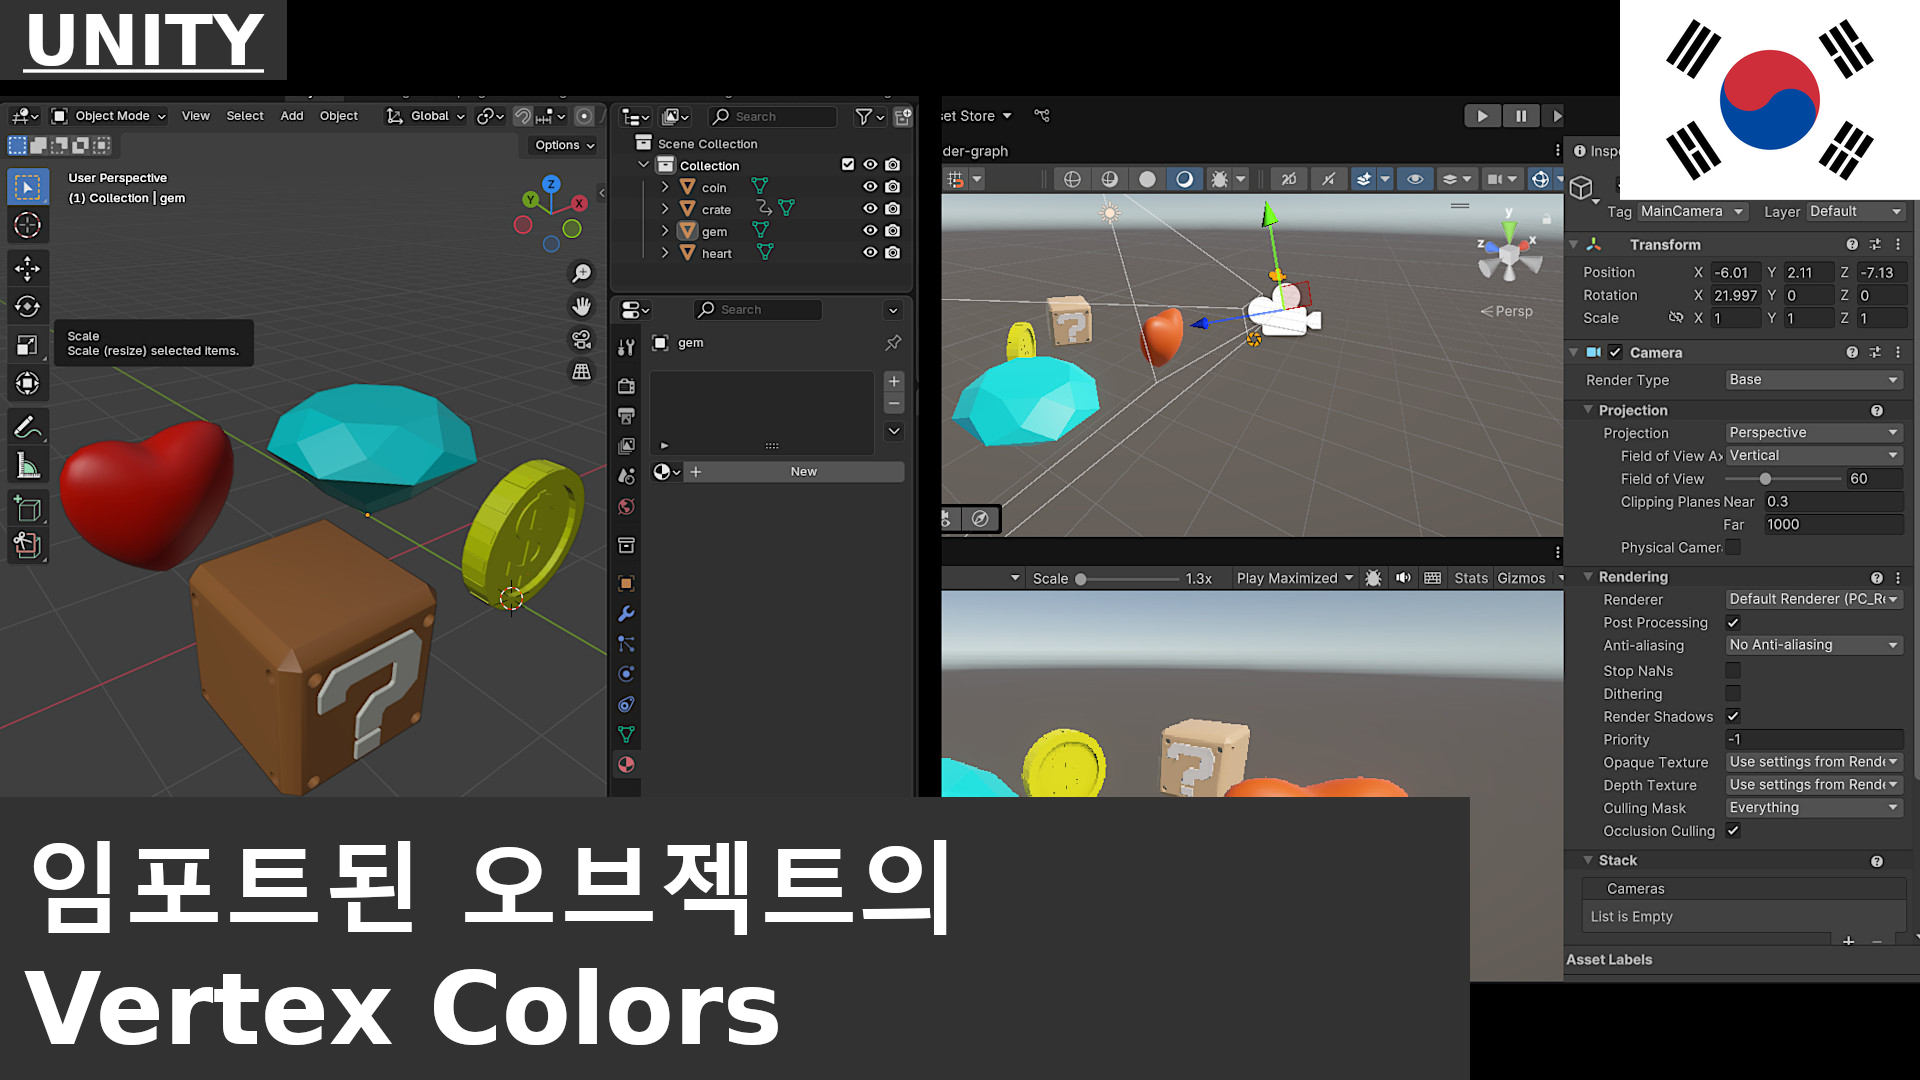
Task: Select the Blender Select Box tool
Action: coord(27,187)
